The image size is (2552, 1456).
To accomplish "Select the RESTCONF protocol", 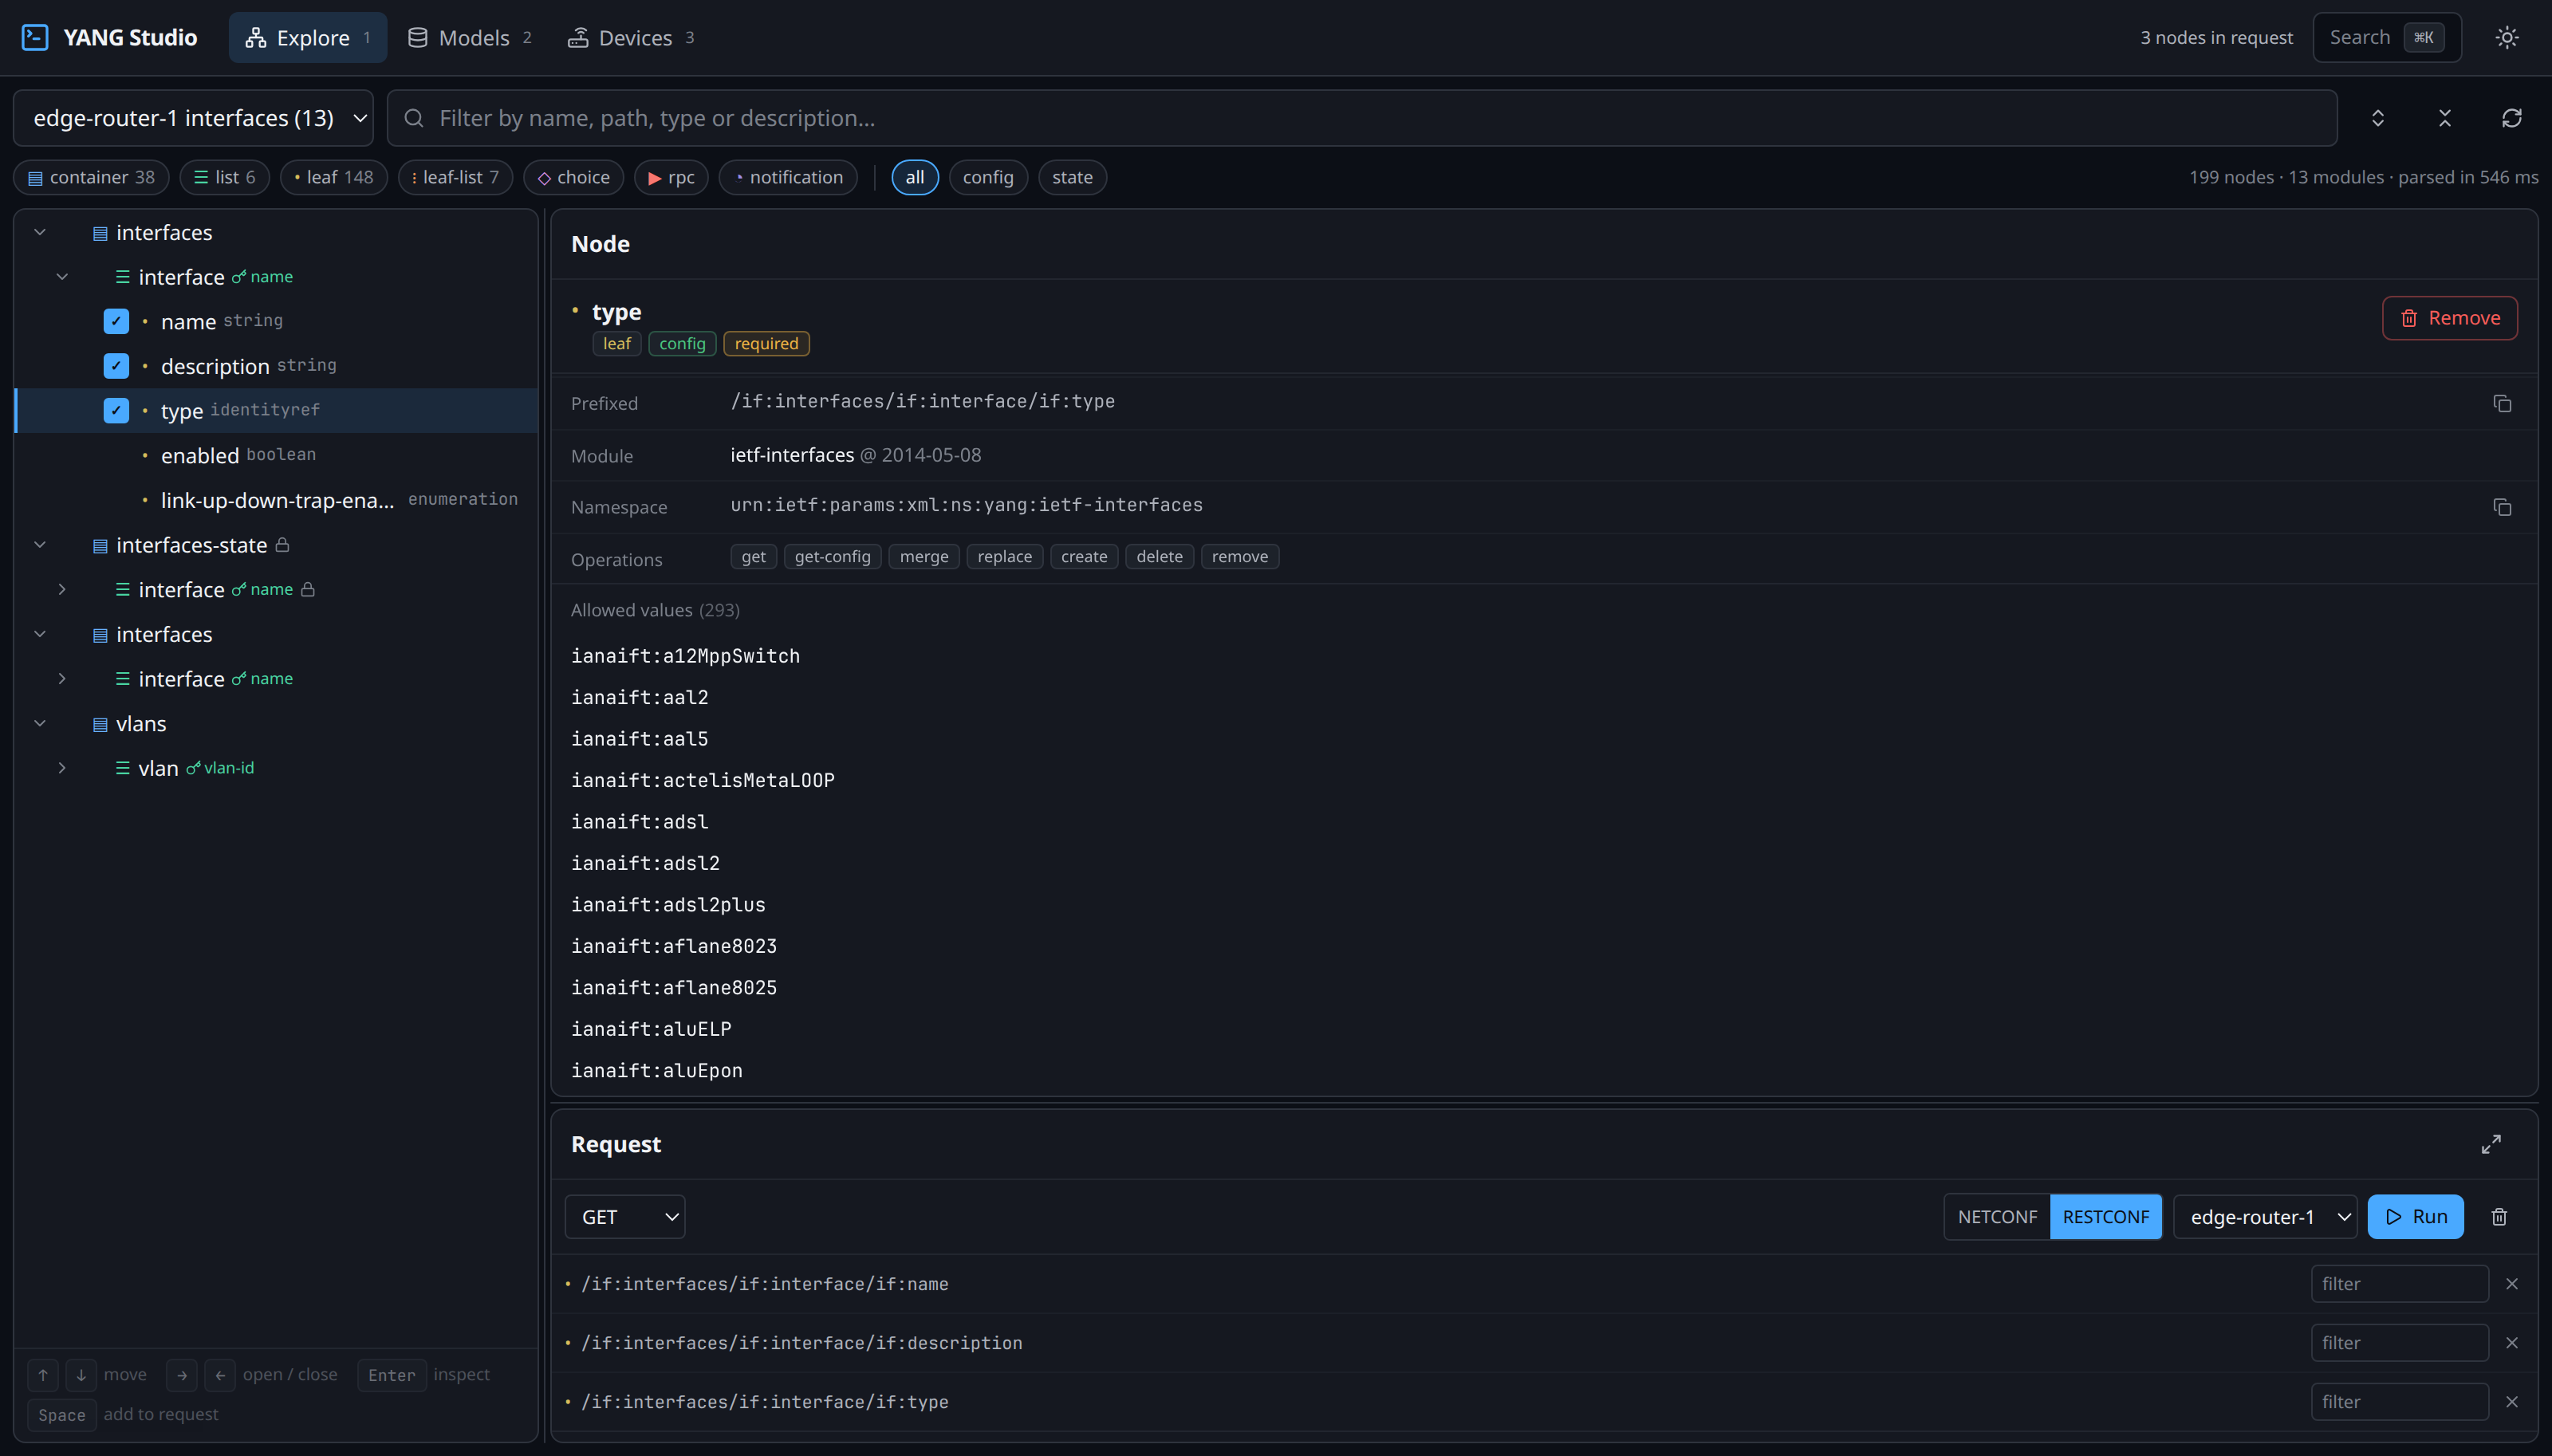I will (x=2105, y=1217).
